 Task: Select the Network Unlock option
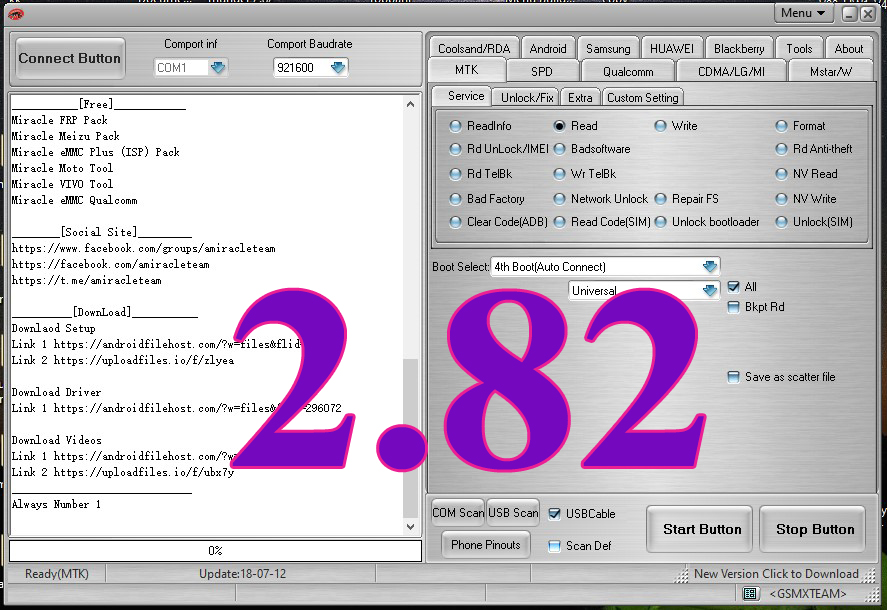click(x=560, y=198)
